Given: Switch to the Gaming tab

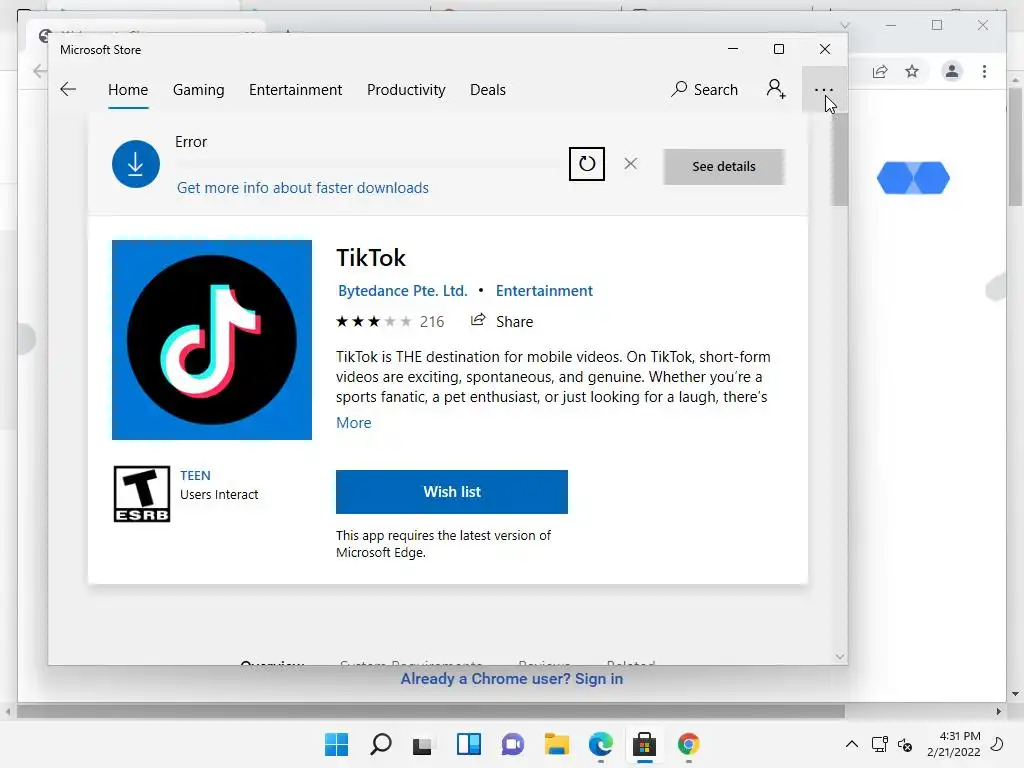Looking at the screenshot, I should [x=199, y=89].
